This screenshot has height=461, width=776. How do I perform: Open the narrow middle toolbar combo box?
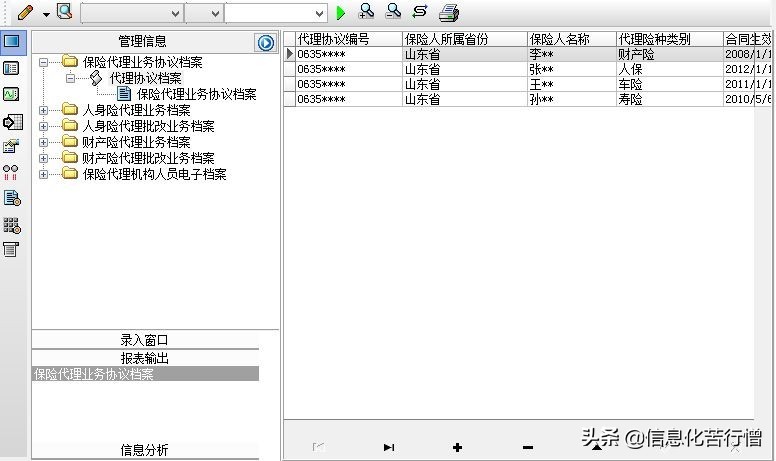pyautogui.click(x=204, y=13)
